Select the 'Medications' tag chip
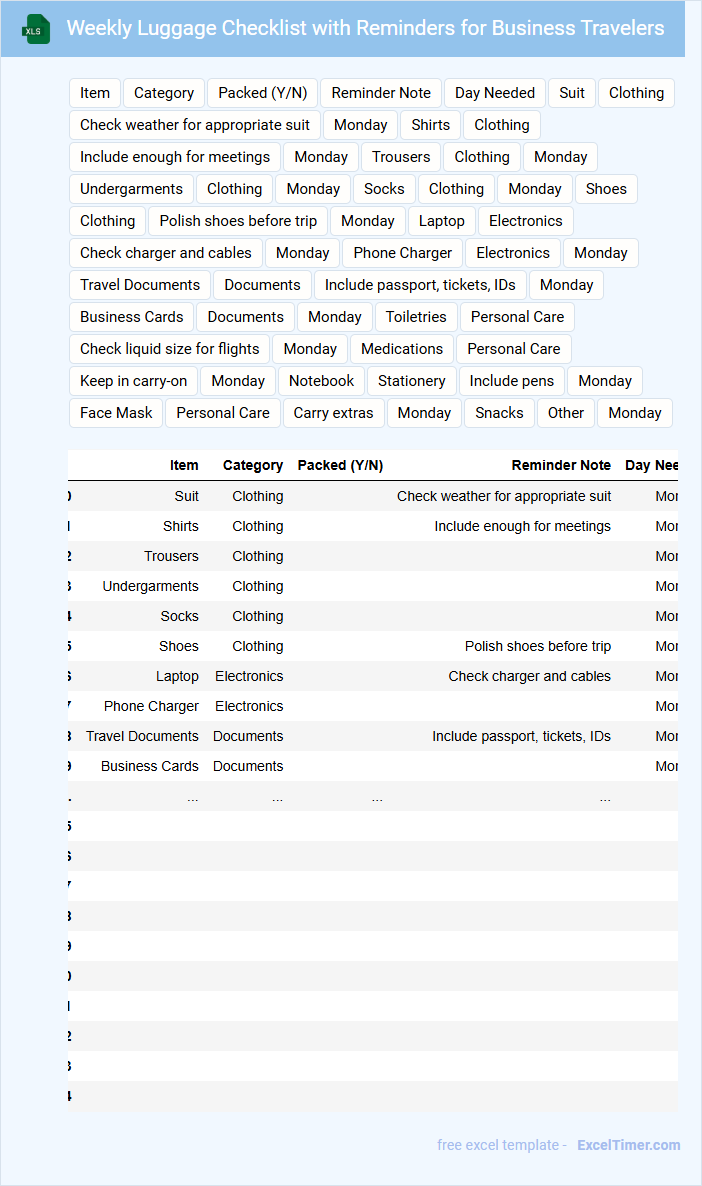This screenshot has width=702, height=1186. 402,349
